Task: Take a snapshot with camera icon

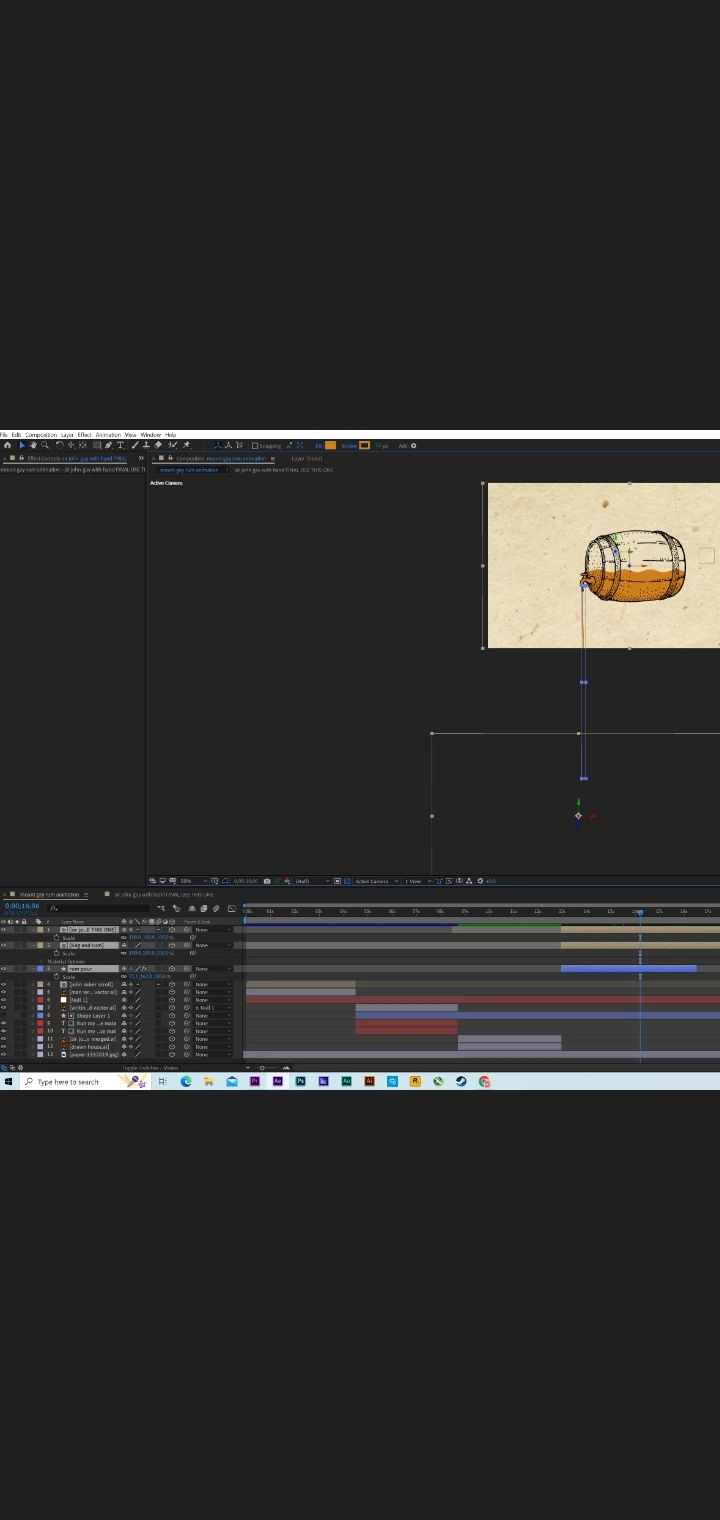Action: pyautogui.click(x=266, y=881)
